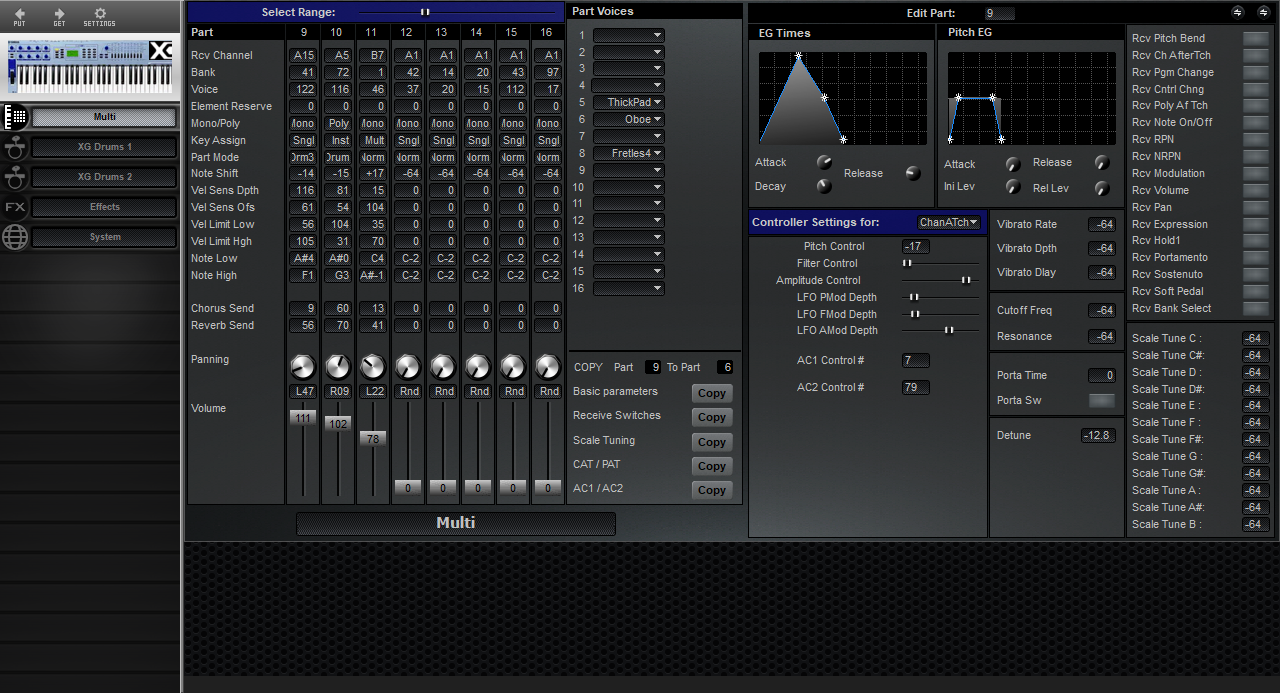Click the XG Drums 1 drum icon
1280x693 pixels.
tap(14, 147)
